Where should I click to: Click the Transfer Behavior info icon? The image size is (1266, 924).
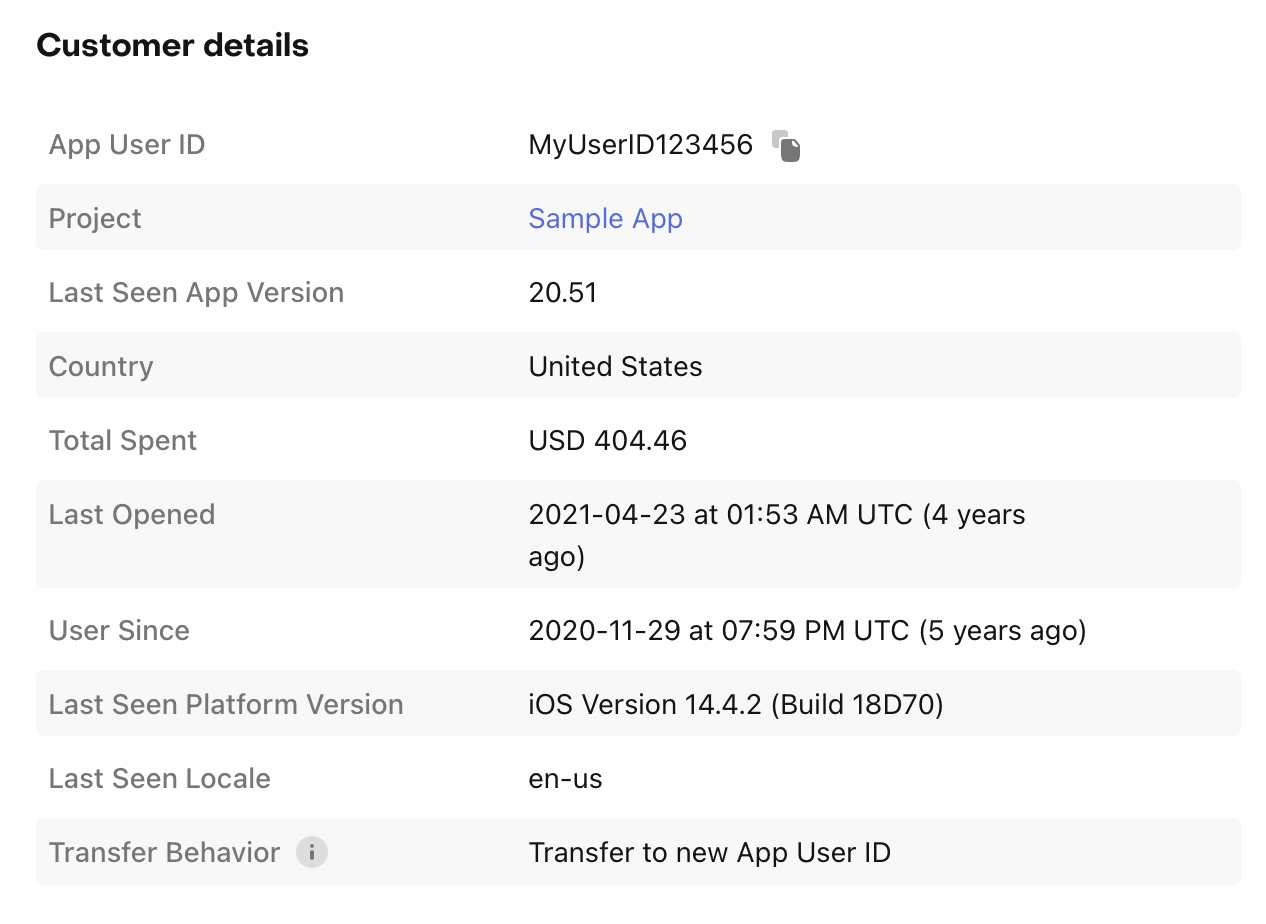[312, 853]
